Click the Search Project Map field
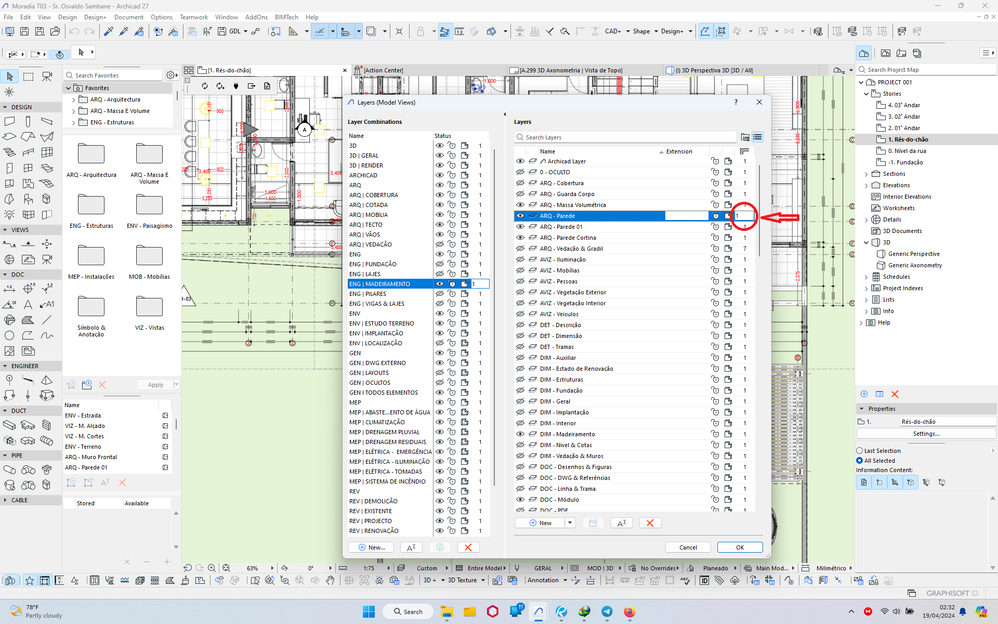The width and height of the screenshot is (998, 624). point(926,69)
